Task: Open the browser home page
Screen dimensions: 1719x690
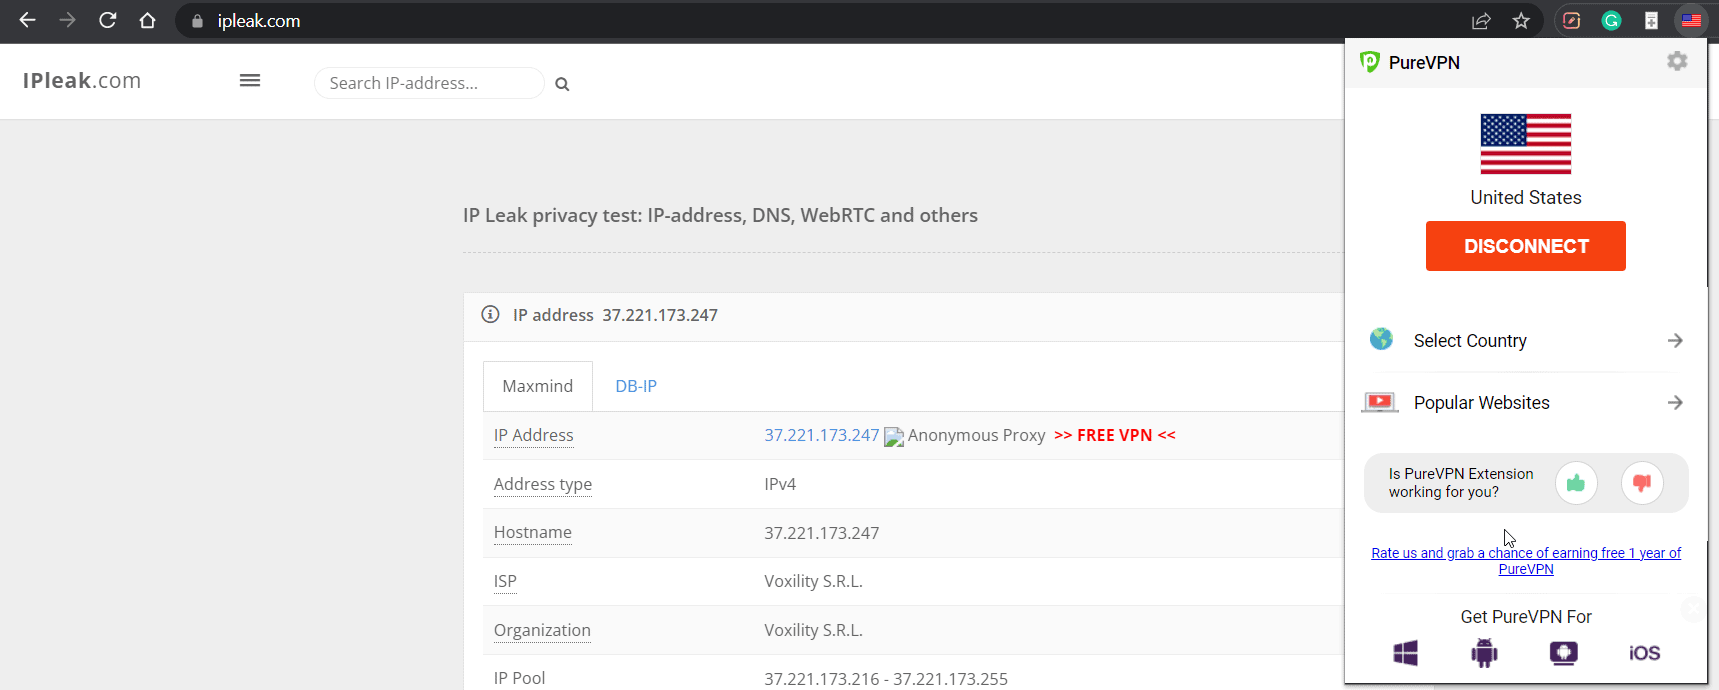Action: [147, 20]
